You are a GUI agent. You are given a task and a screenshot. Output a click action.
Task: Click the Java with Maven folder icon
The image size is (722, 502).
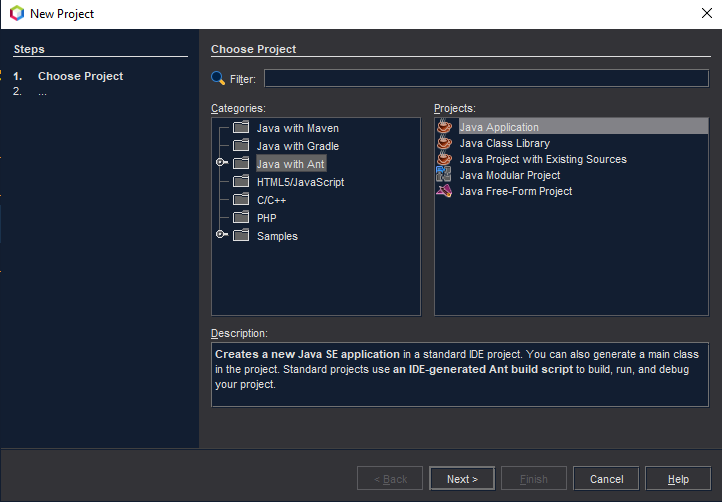[240, 128]
